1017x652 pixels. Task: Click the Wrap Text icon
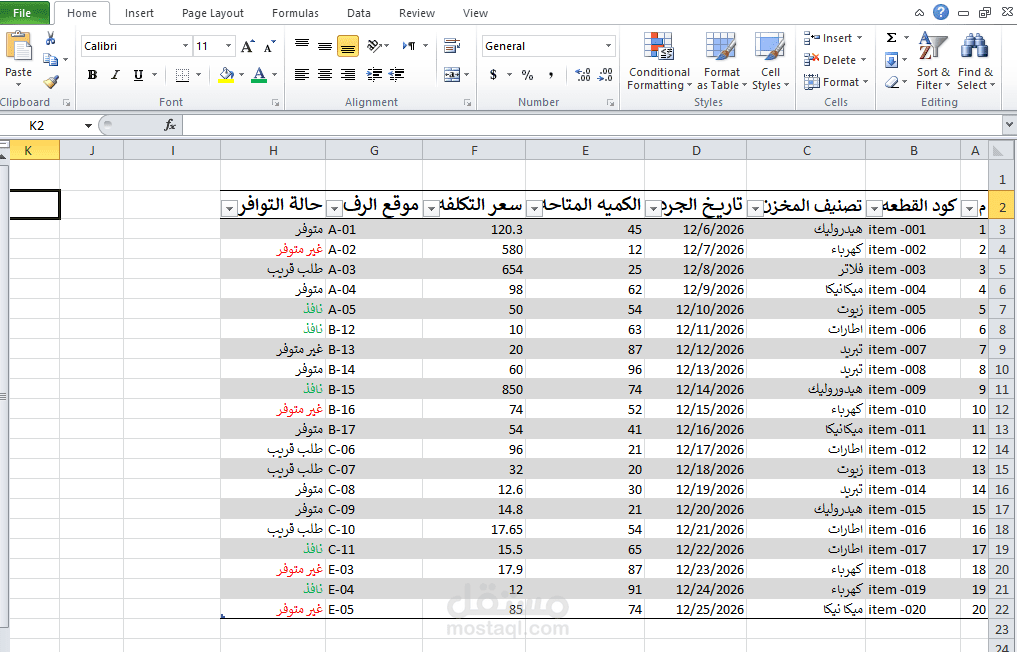[x=452, y=45]
